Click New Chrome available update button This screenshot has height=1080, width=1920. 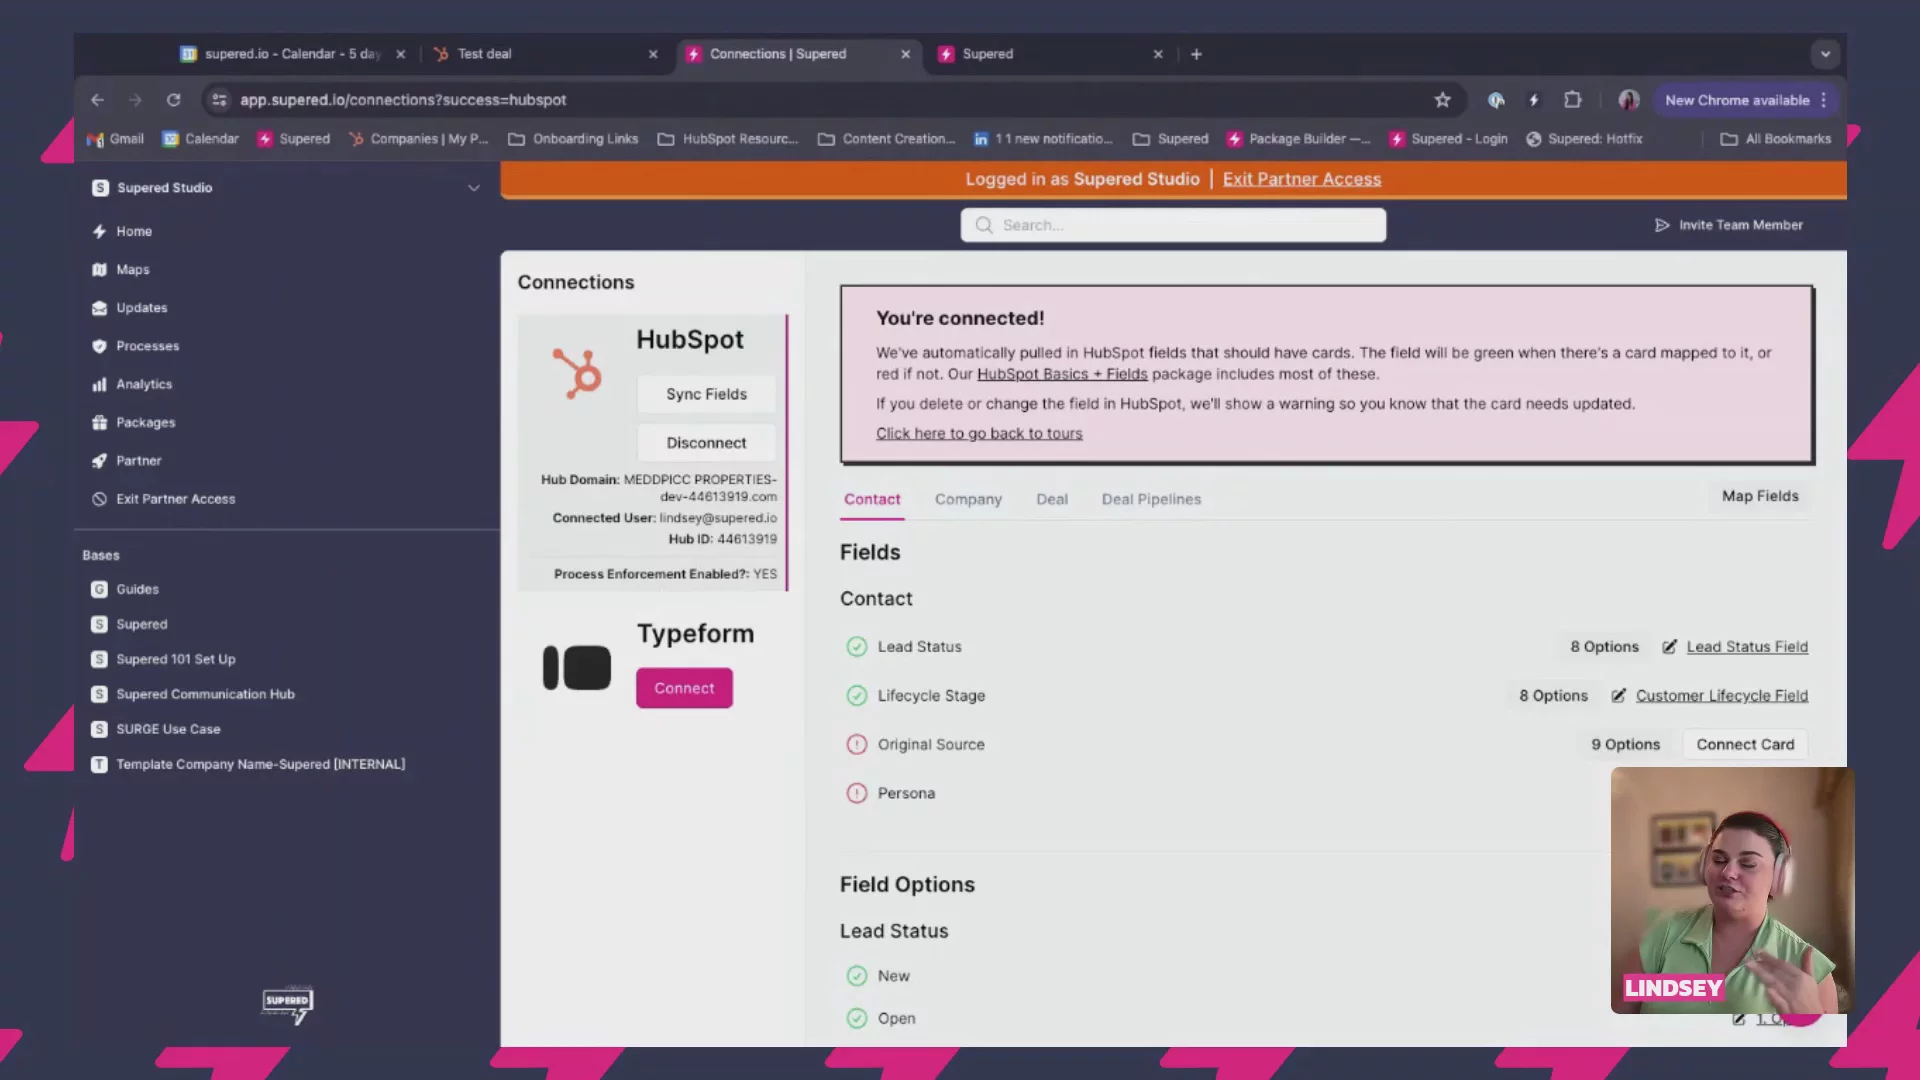pyautogui.click(x=1746, y=100)
